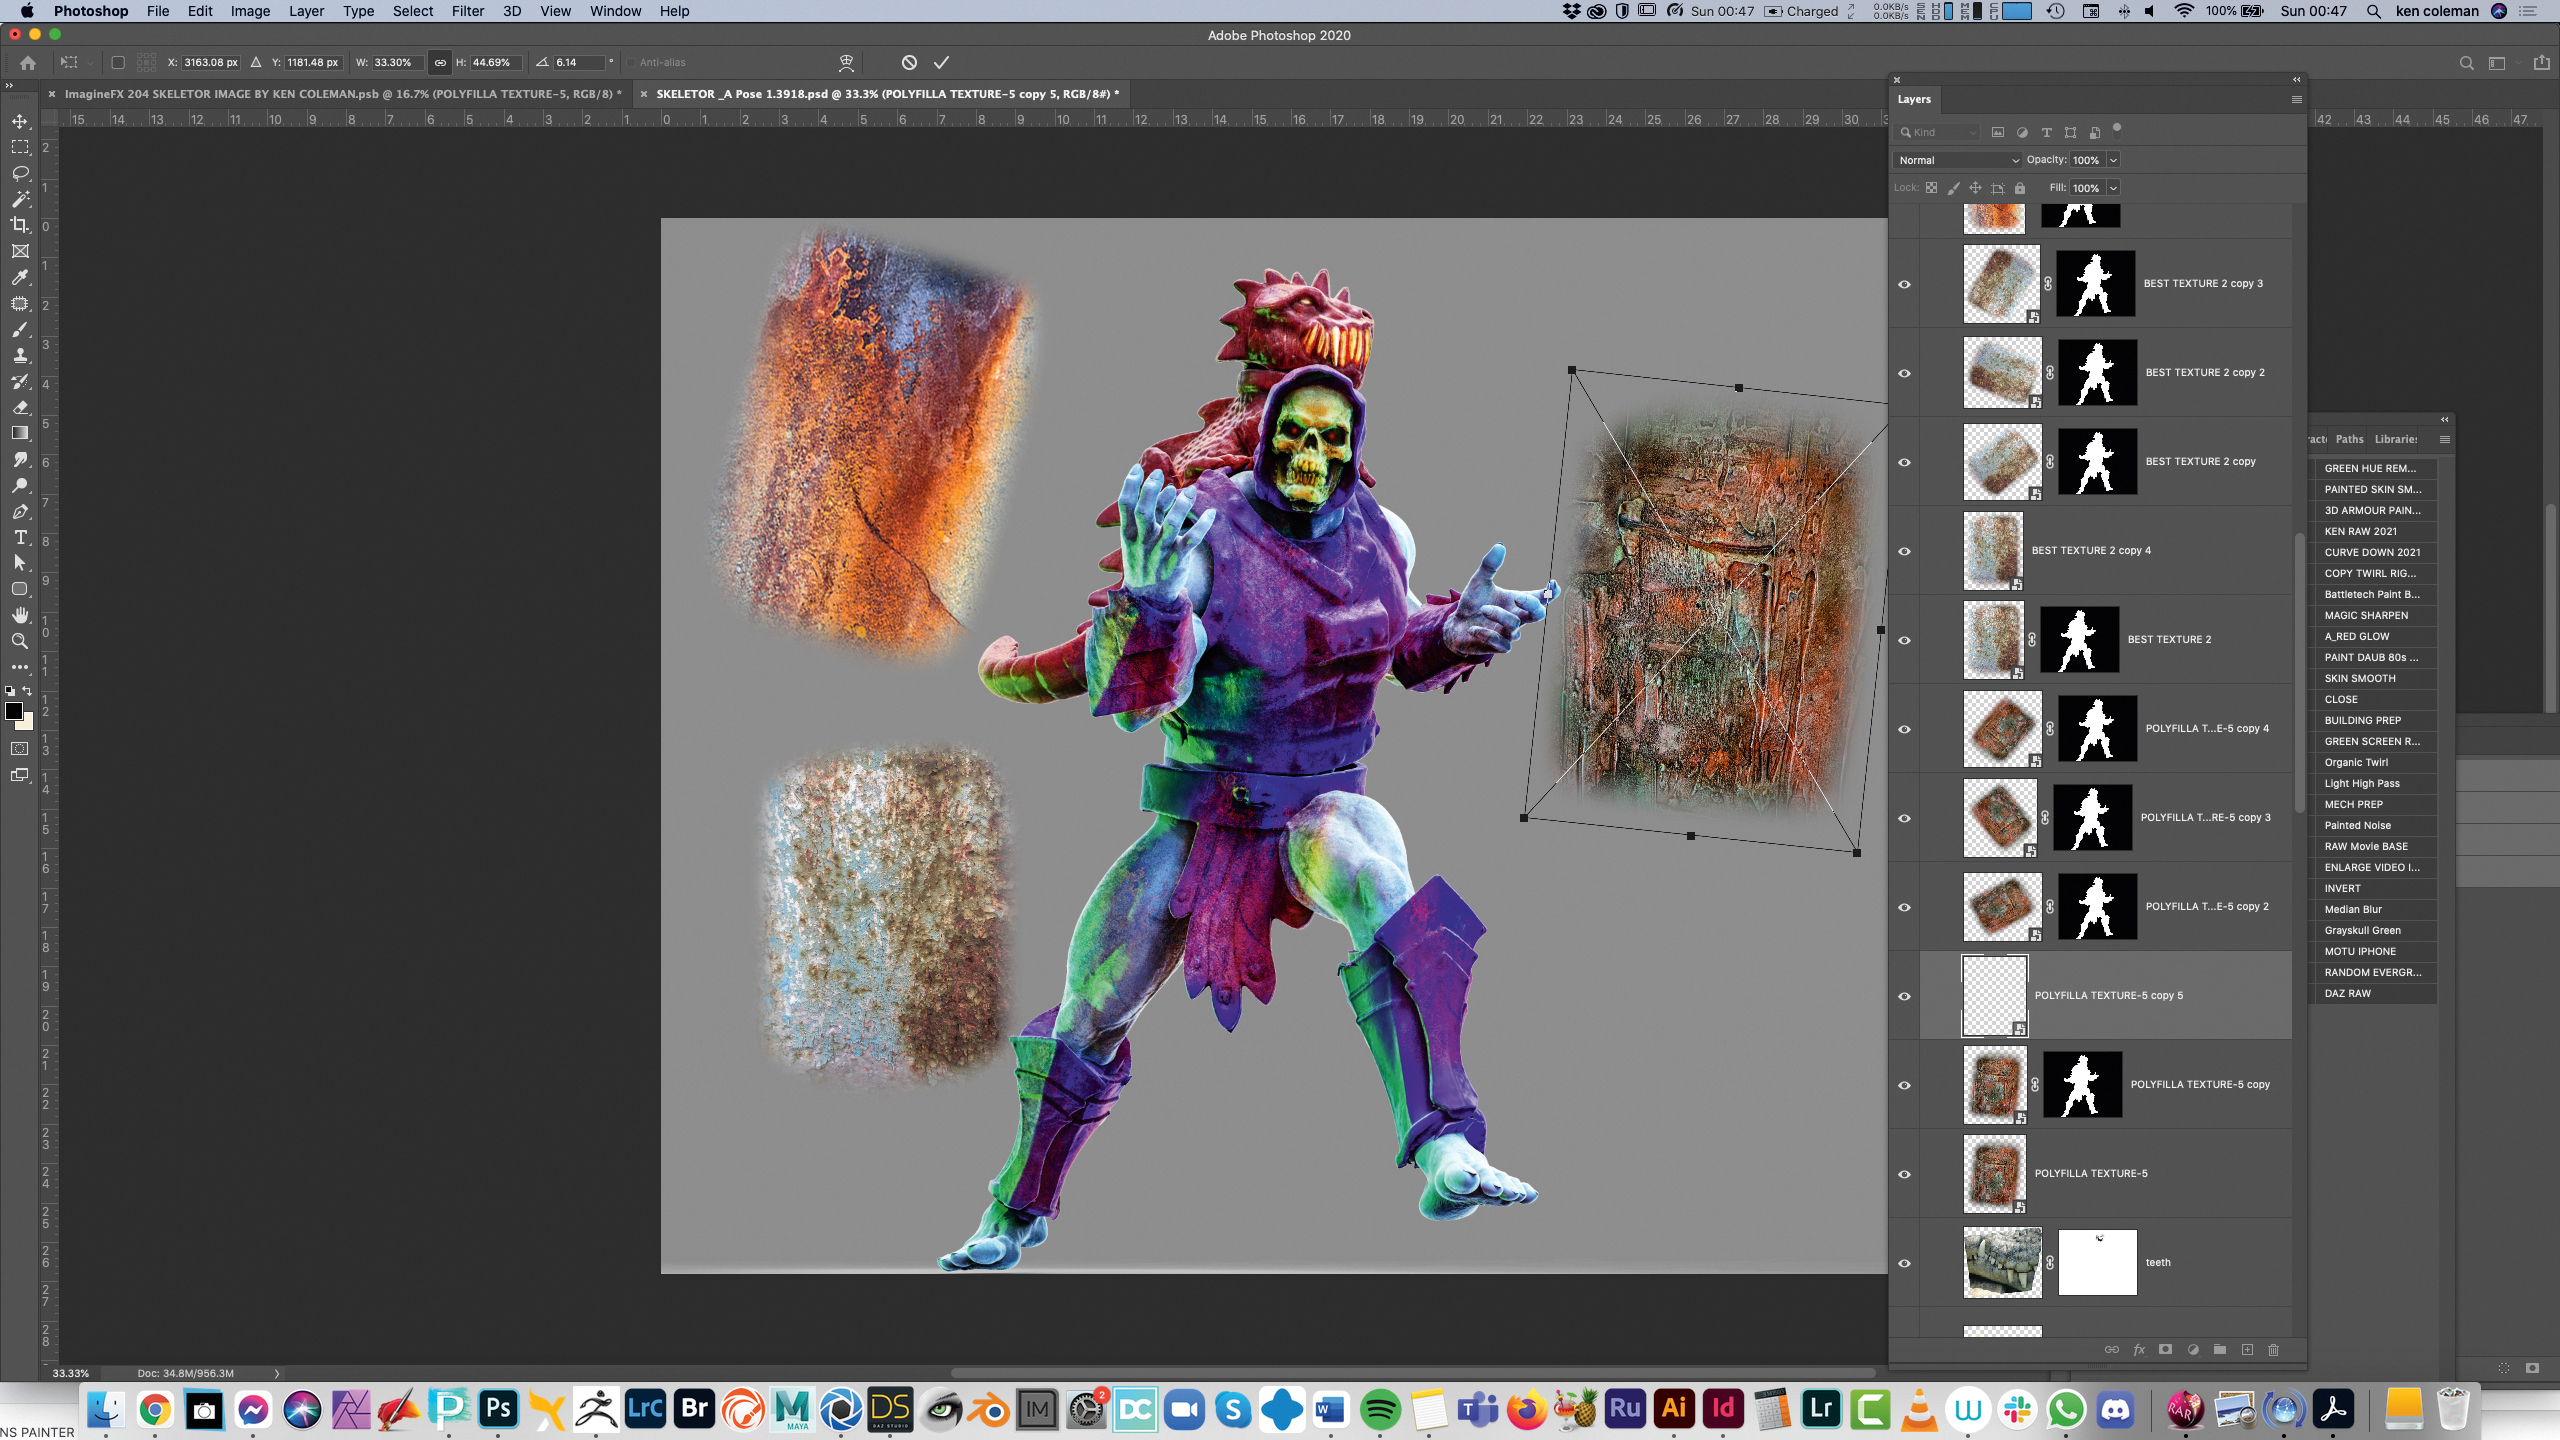Open the Image menu
The image size is (2560, 1440).
[x=250, y=11]
